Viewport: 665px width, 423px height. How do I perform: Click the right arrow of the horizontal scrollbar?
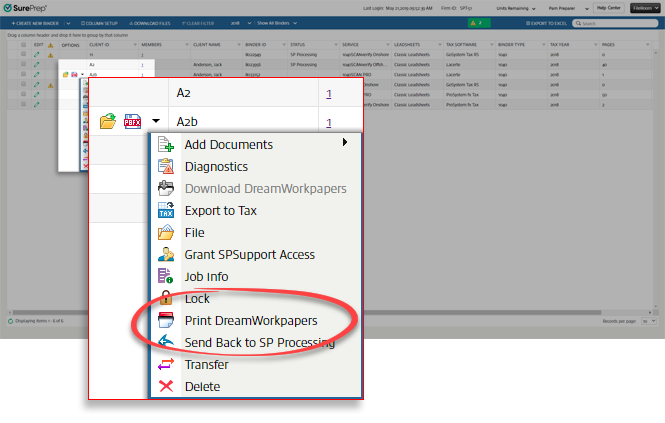tap(649, 312)
